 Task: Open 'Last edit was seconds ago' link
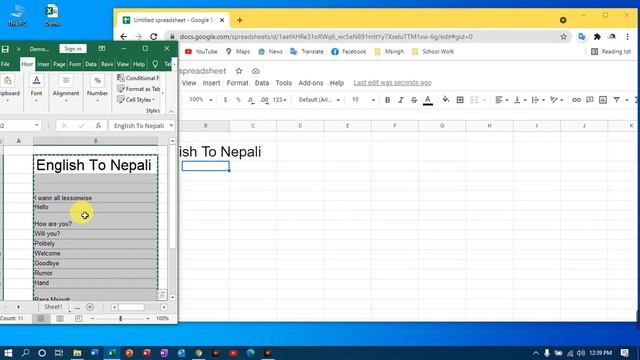[x=392, y=83]
